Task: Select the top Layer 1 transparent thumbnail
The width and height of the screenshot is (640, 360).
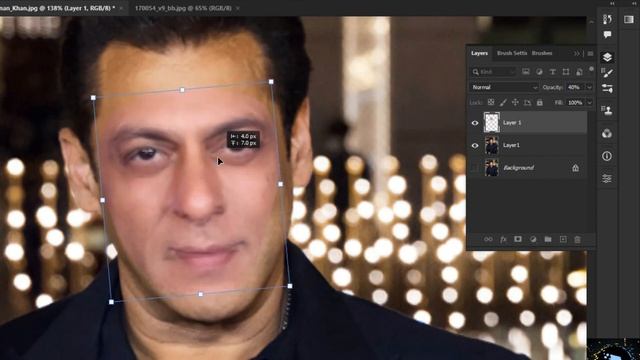Action: tap(491, 122)
